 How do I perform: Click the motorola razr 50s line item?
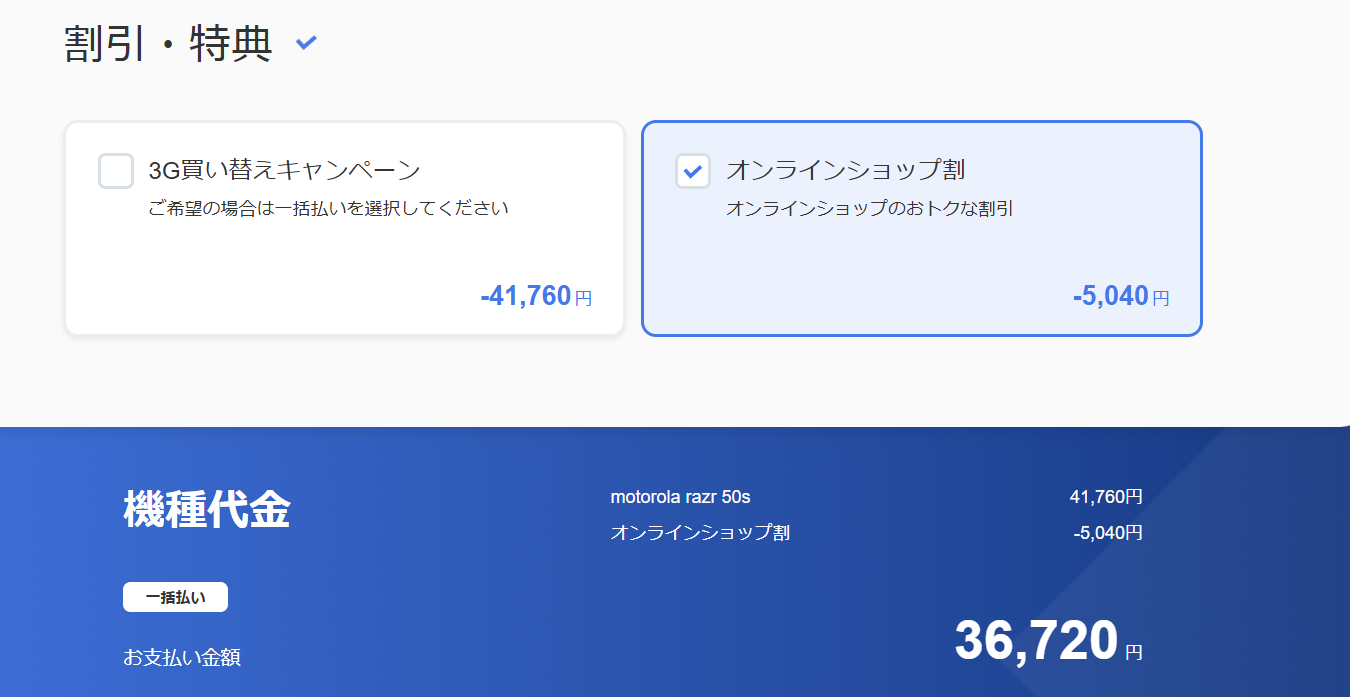click(x=680, y=497)
